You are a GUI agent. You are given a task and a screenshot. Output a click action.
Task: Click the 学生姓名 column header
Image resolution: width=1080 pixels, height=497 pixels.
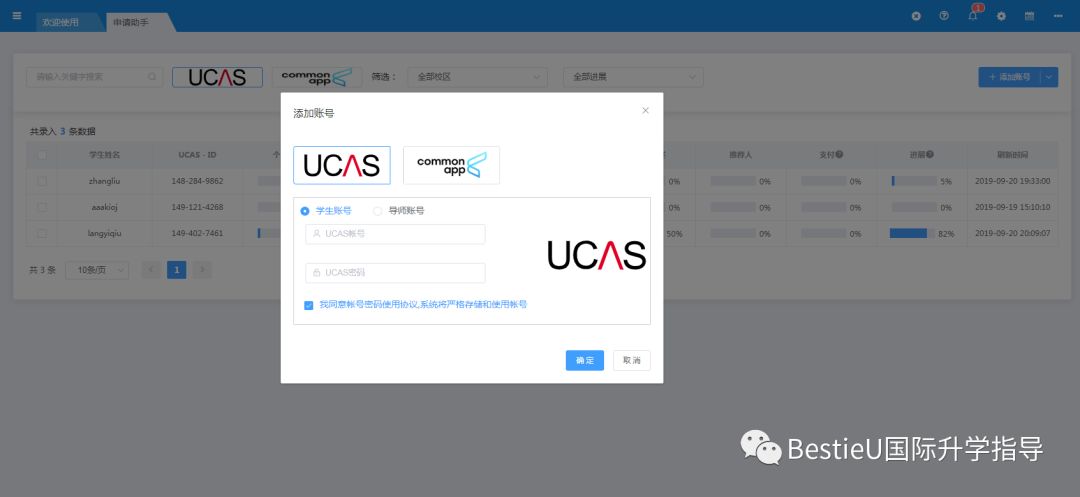[x=105, y=155]
